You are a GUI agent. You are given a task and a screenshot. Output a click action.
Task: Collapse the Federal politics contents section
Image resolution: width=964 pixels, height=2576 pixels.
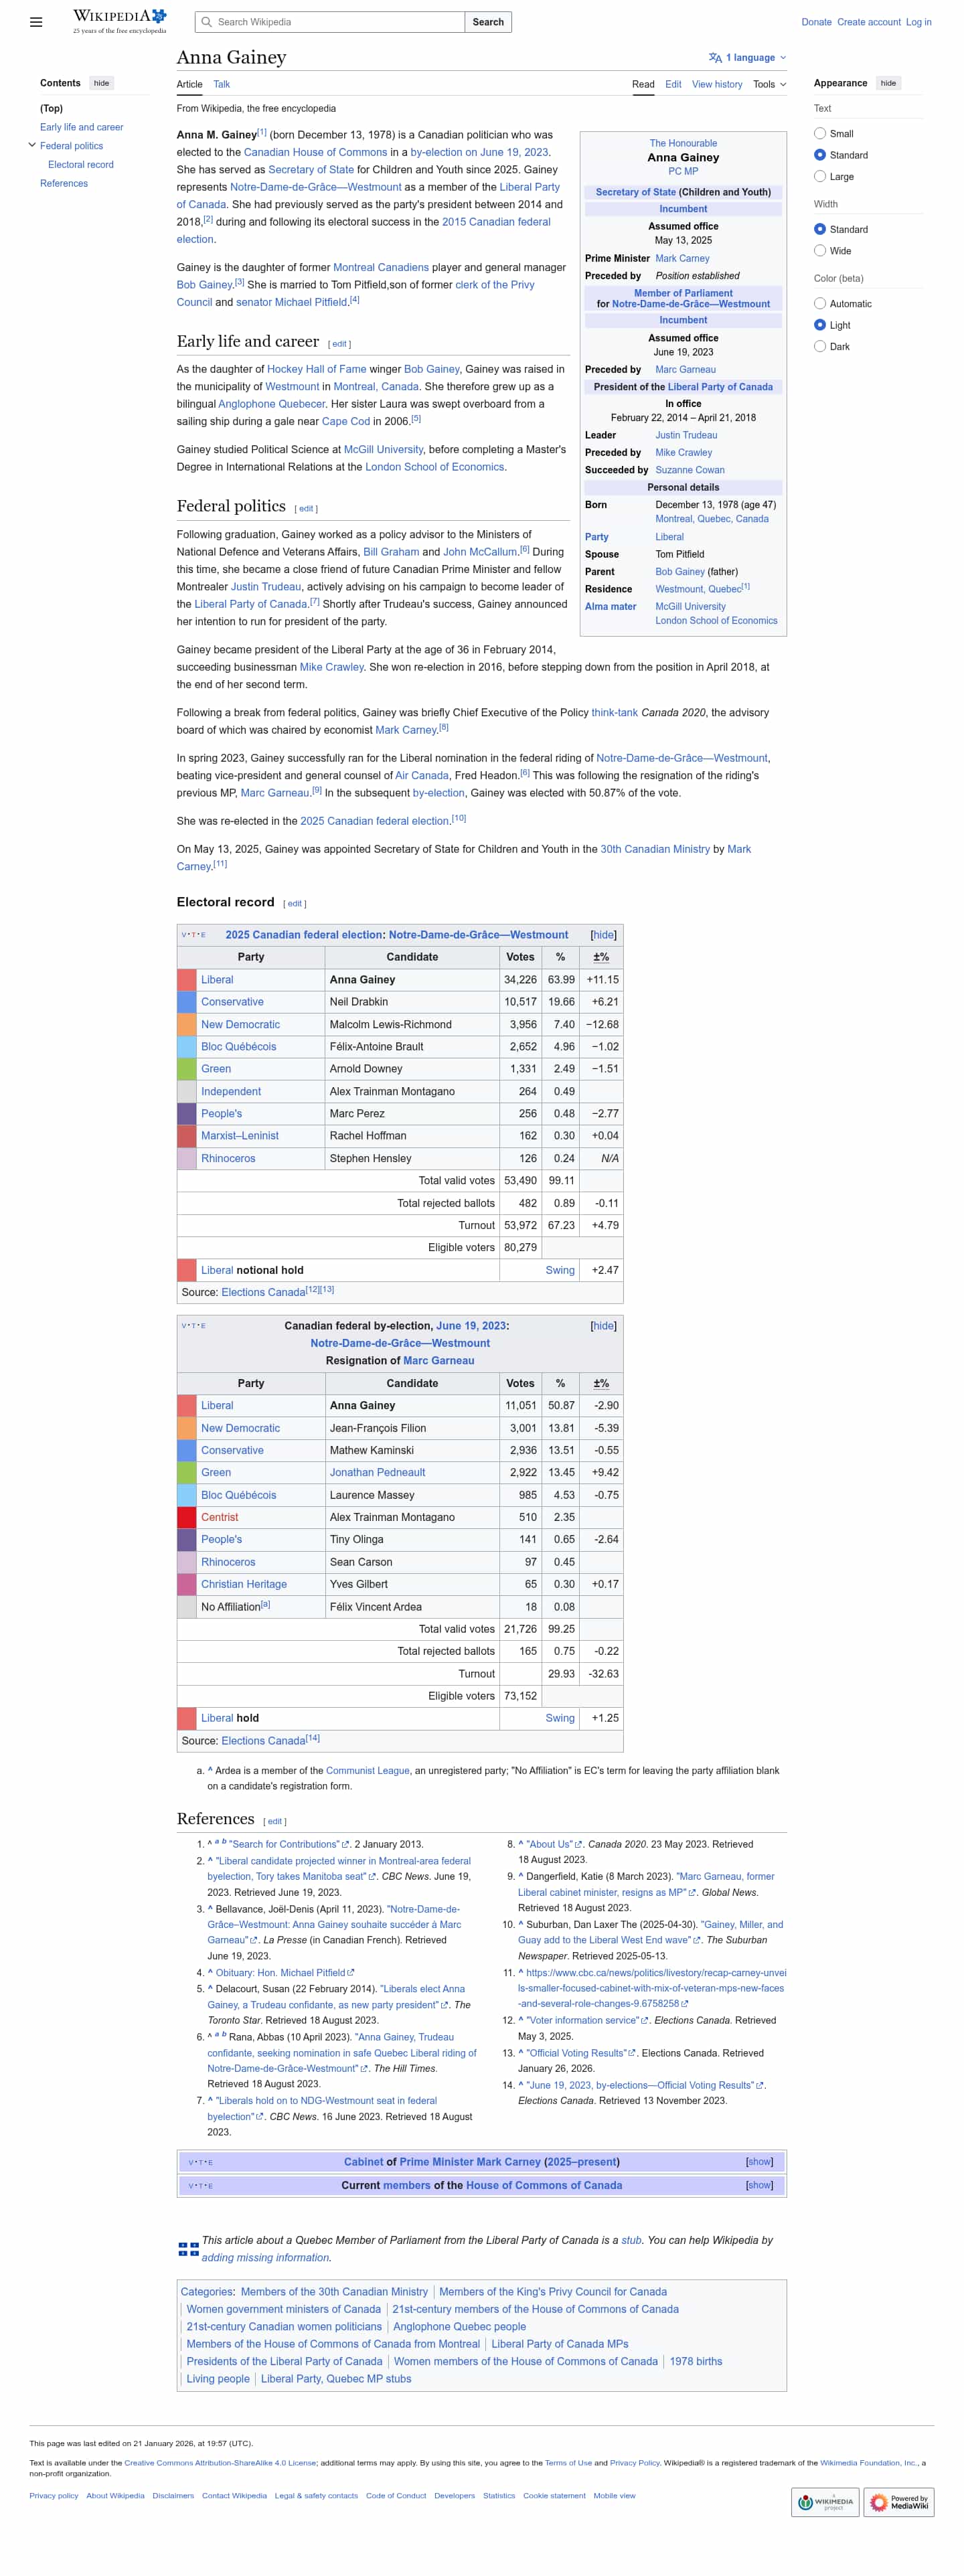click(32, 146)
